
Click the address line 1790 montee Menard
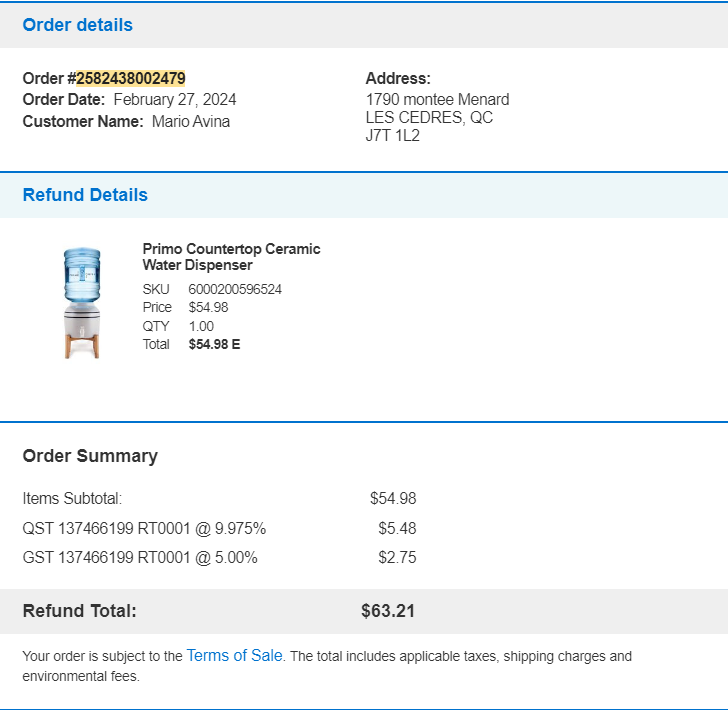437,99
